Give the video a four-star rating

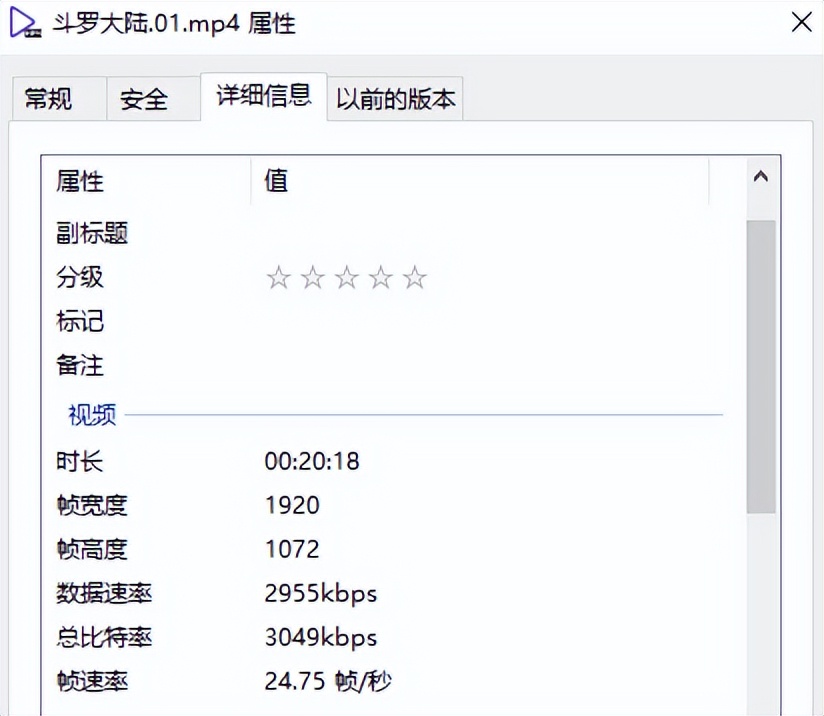pyautogui.click(x=381, y=277)
